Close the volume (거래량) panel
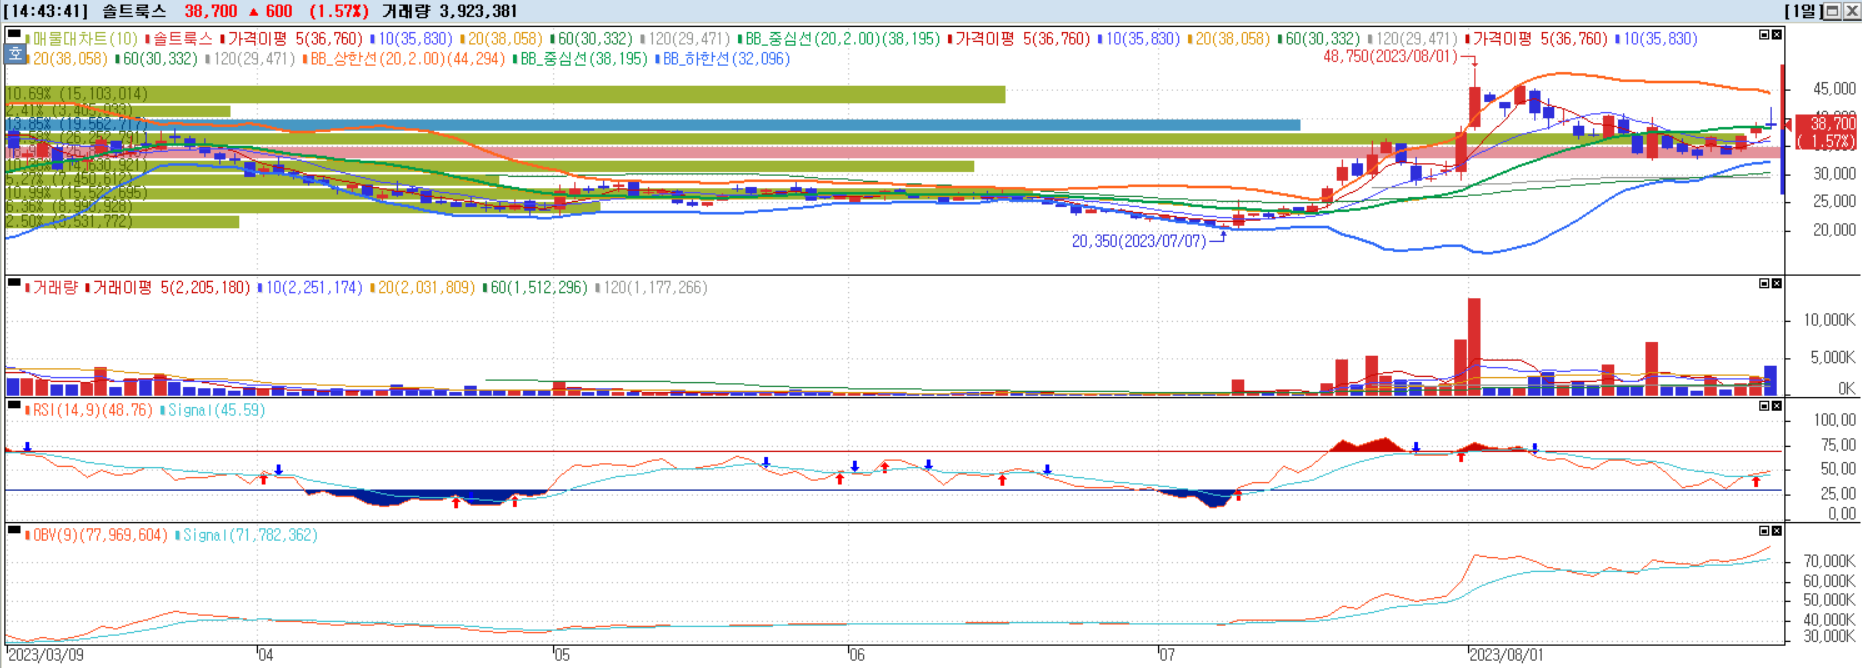The image size is (1862, 668). pyautogui.click(x=1777, y=284)
